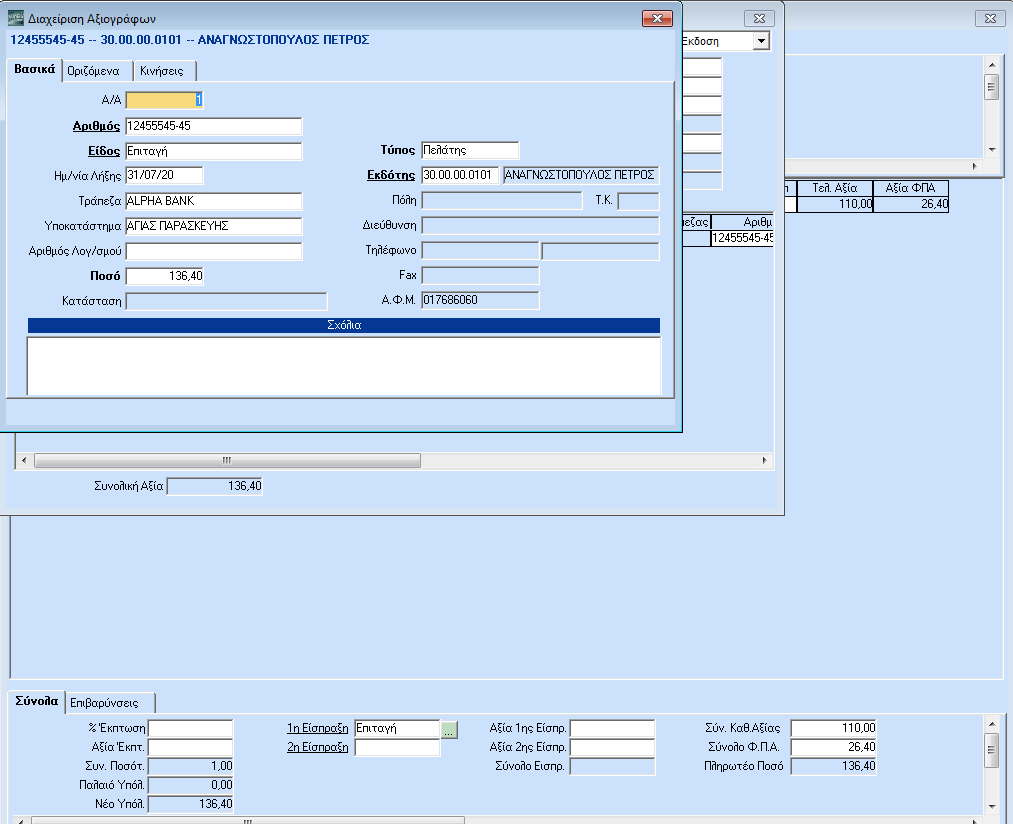
Task: Click the underlined Είδος label link
Action: 104,151
